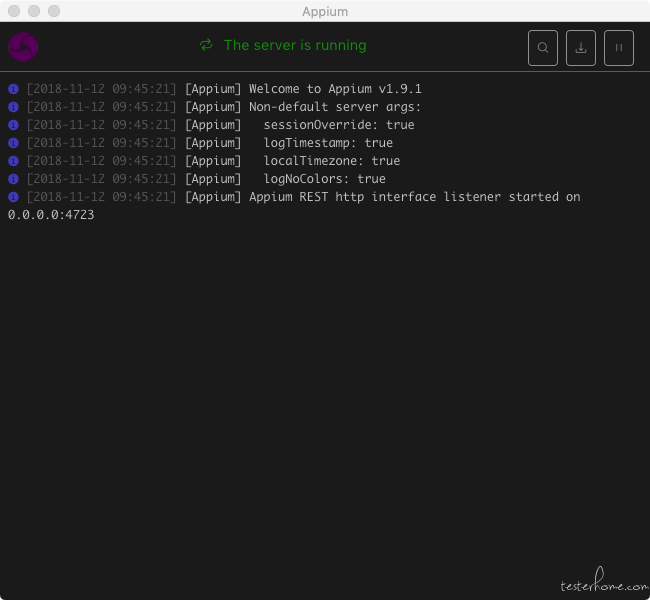Maximize the Appium window
The width and height of the screenshot is (650, 600).
click(x=54, y=11)
